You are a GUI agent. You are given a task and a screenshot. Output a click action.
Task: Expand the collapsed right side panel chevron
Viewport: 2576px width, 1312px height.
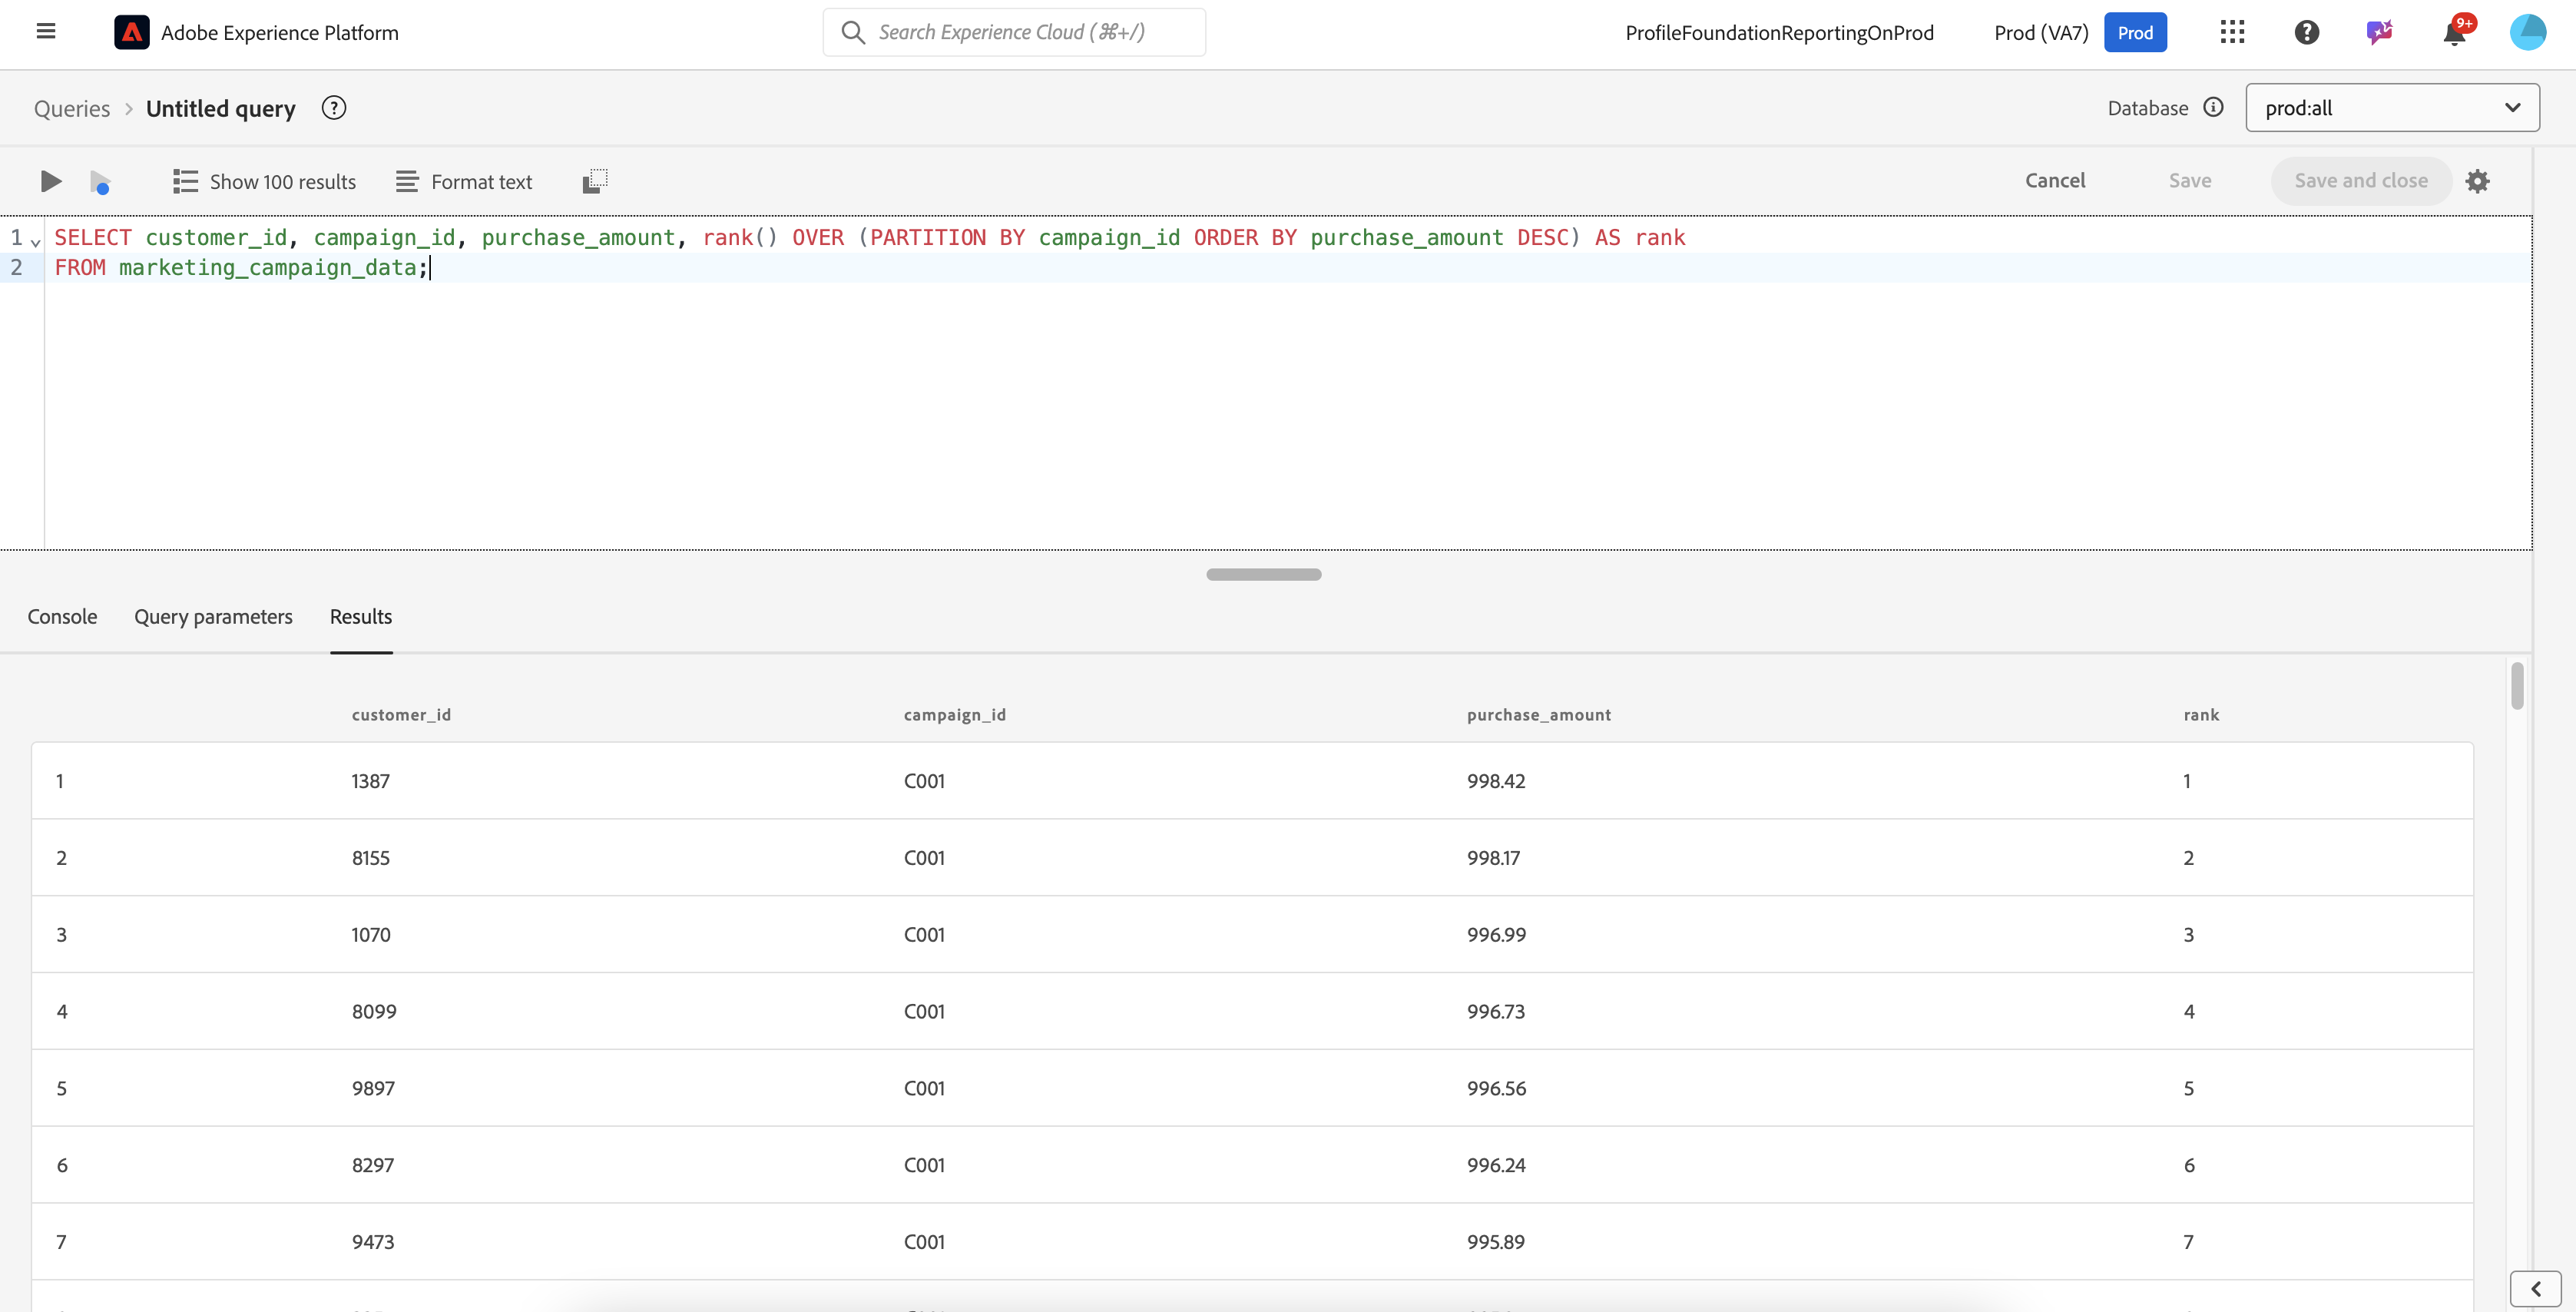(x=2535, y=1289)
